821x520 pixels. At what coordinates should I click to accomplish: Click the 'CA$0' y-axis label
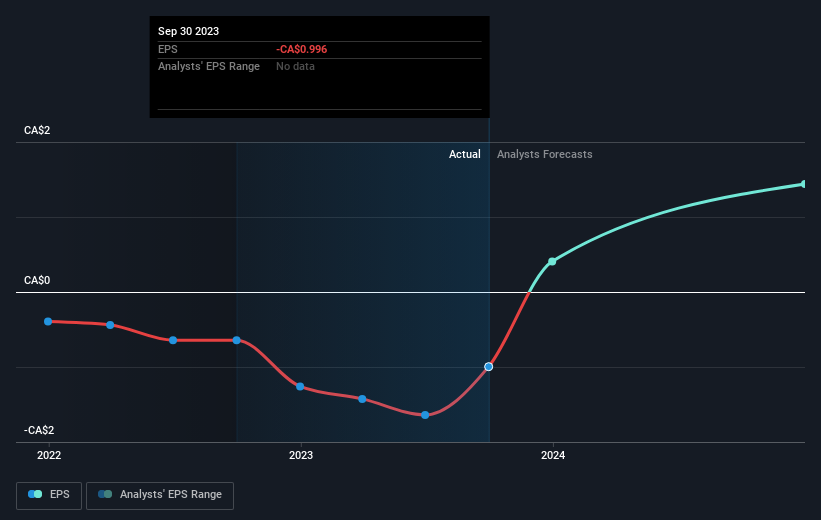[37, 280]
